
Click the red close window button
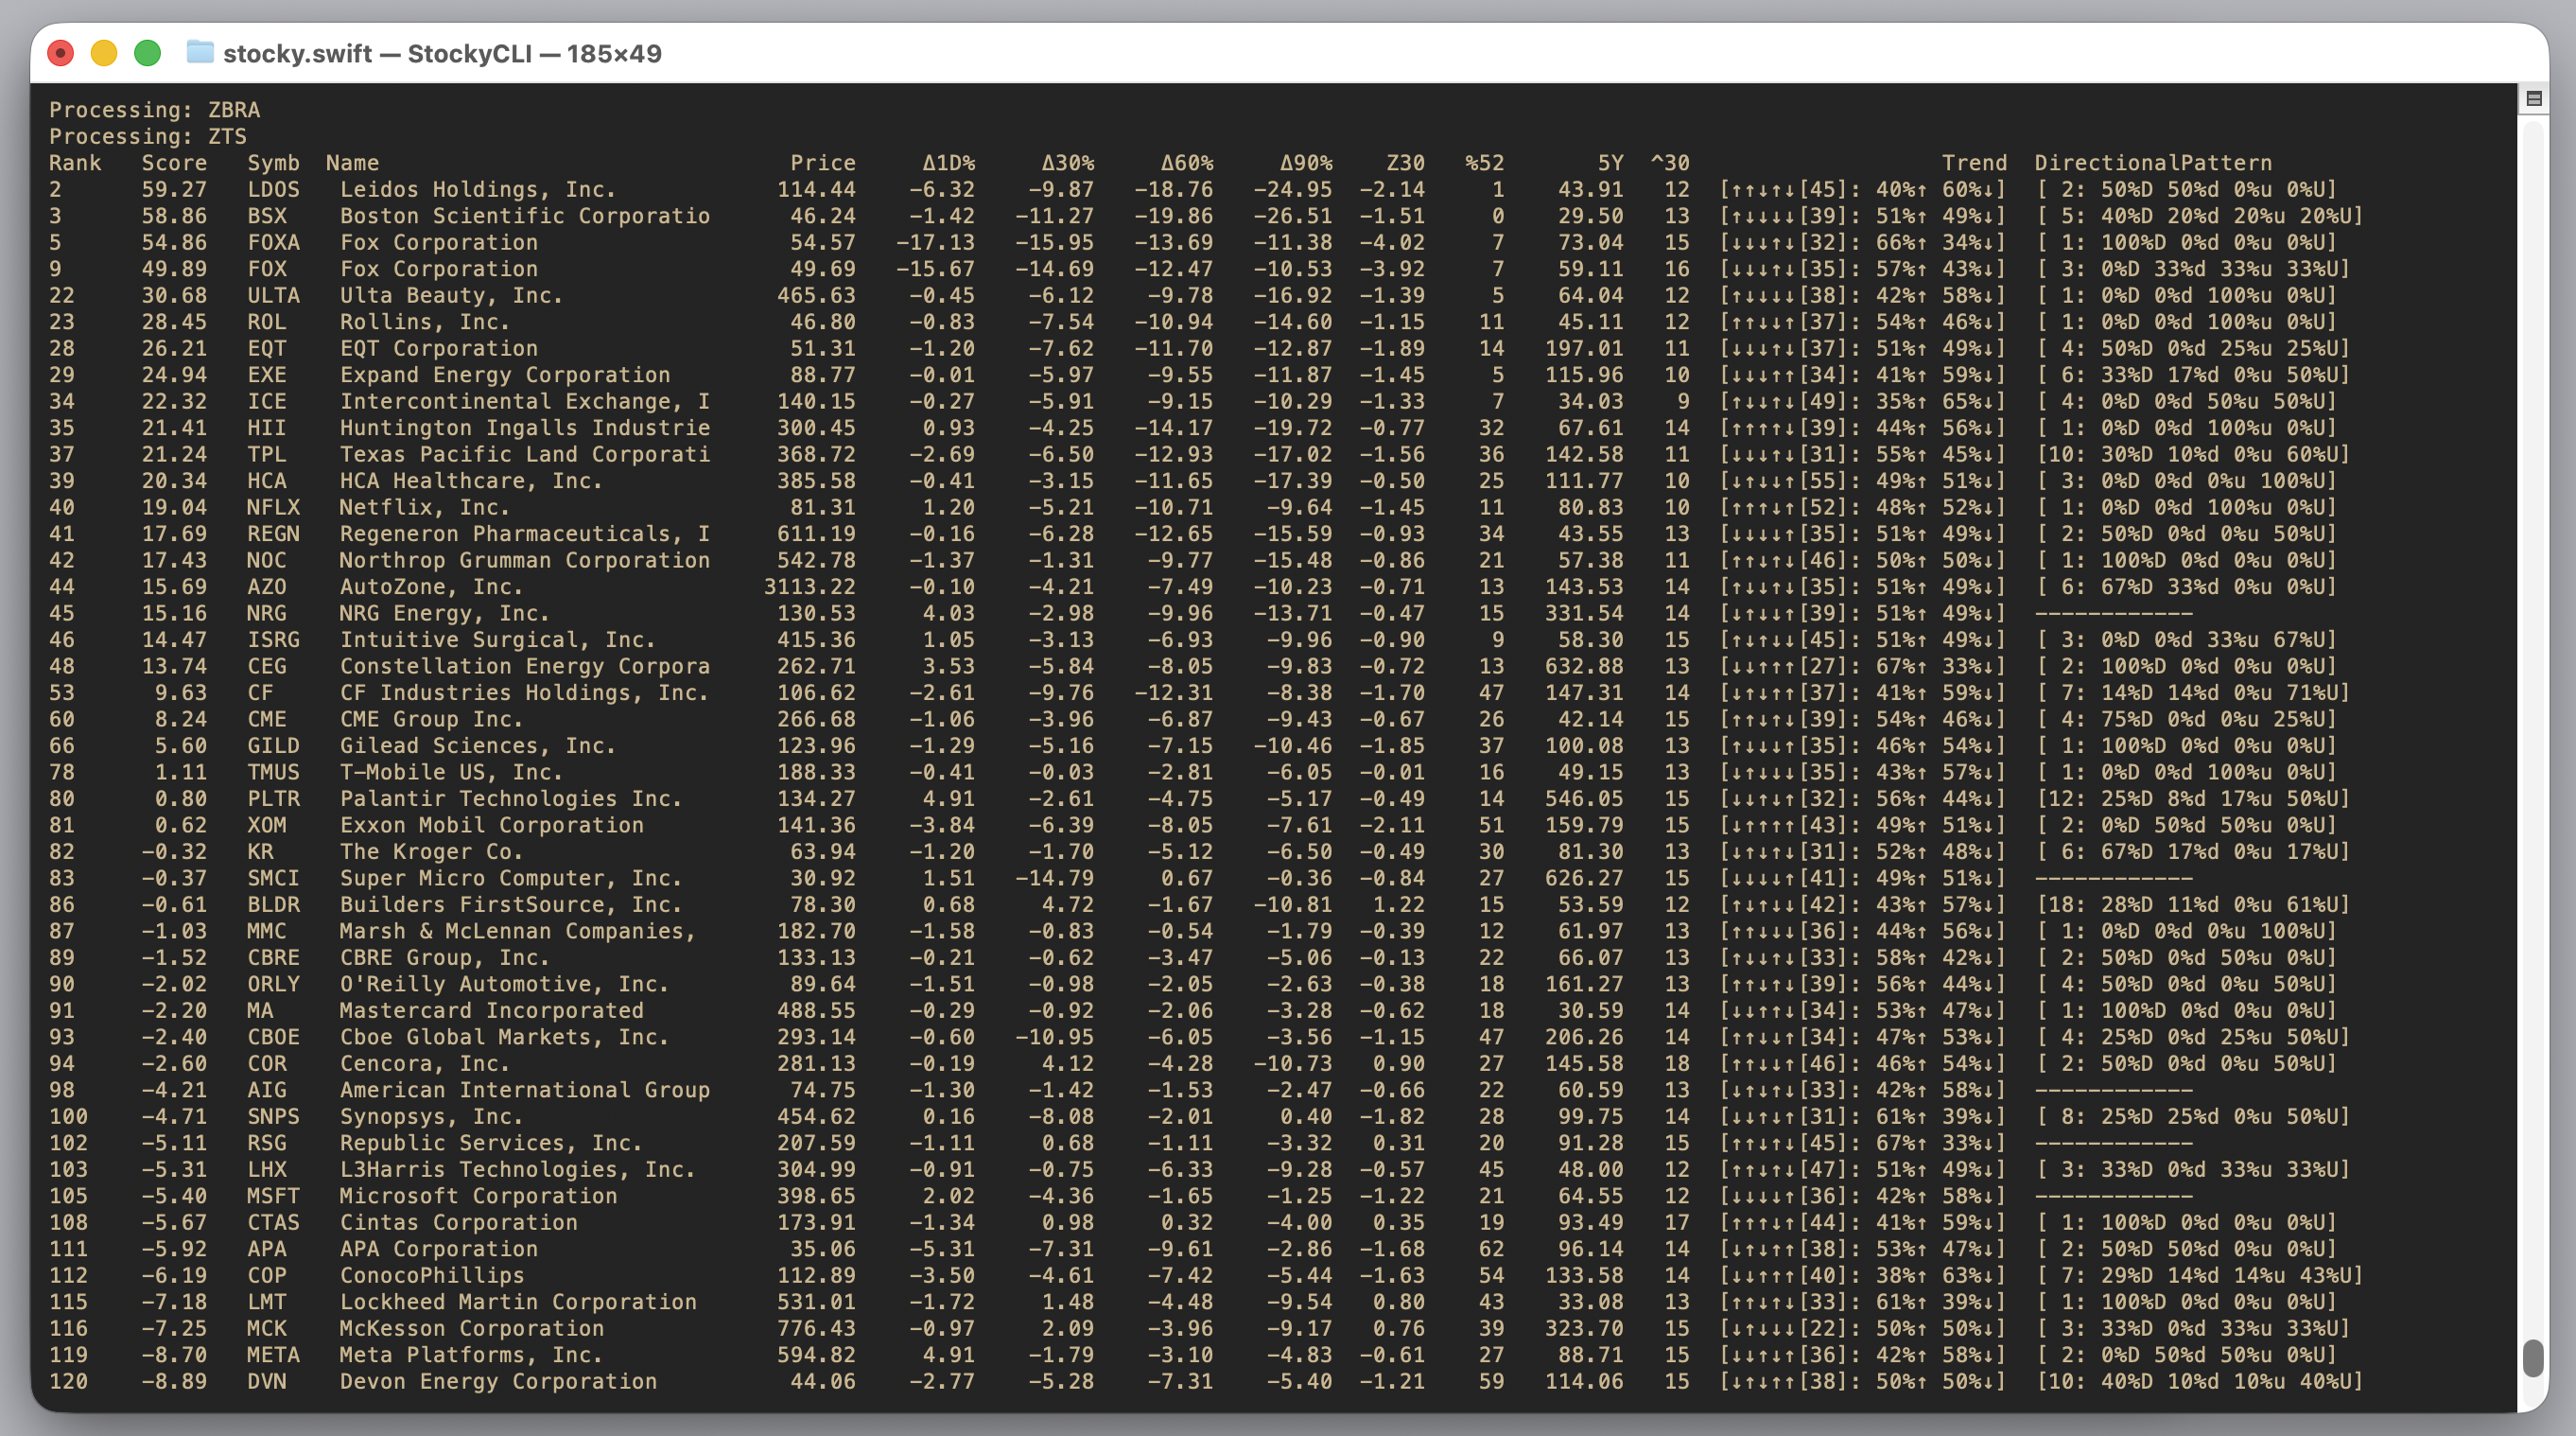pyautogui.click(x=61, y=53)
